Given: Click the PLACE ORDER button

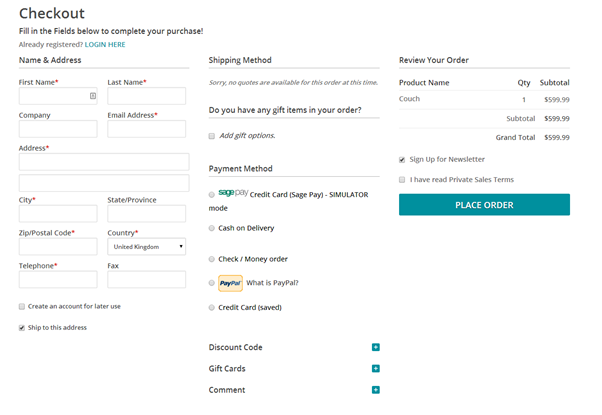Looking at the screenshot, I should click(x=484, y=205).
